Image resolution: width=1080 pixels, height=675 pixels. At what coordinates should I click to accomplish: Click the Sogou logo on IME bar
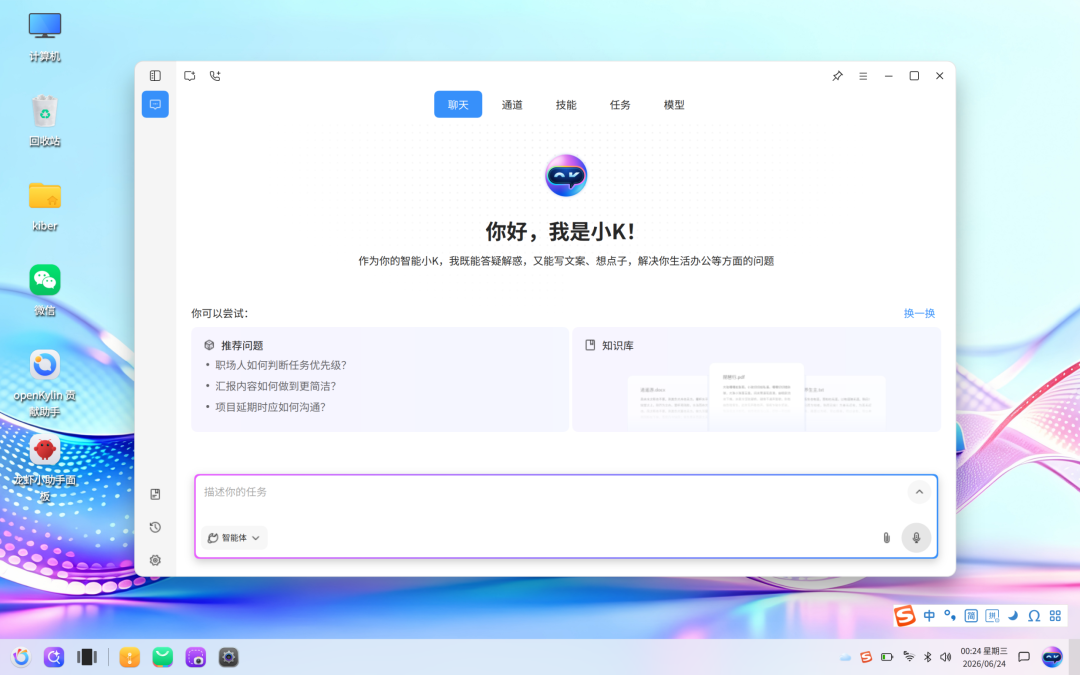click(x=905, y=616)
